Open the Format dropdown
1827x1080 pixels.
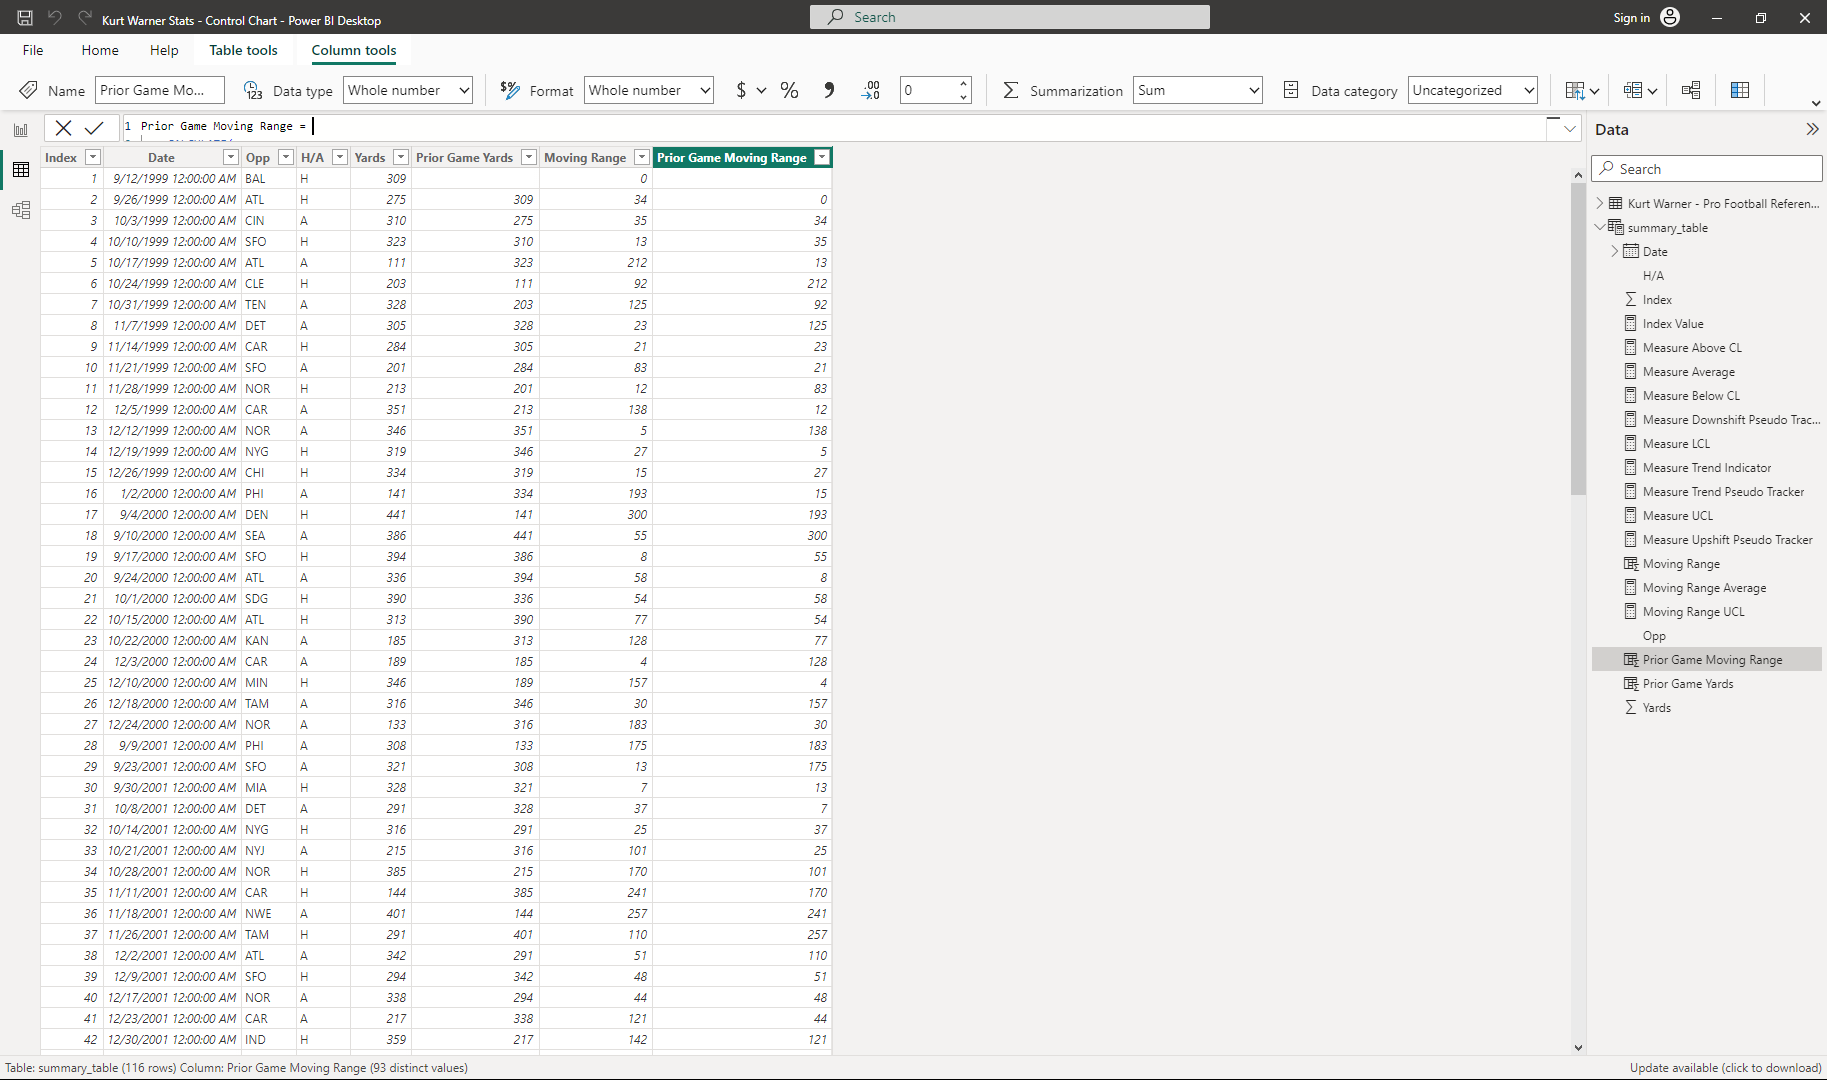[x=649, y=90]
